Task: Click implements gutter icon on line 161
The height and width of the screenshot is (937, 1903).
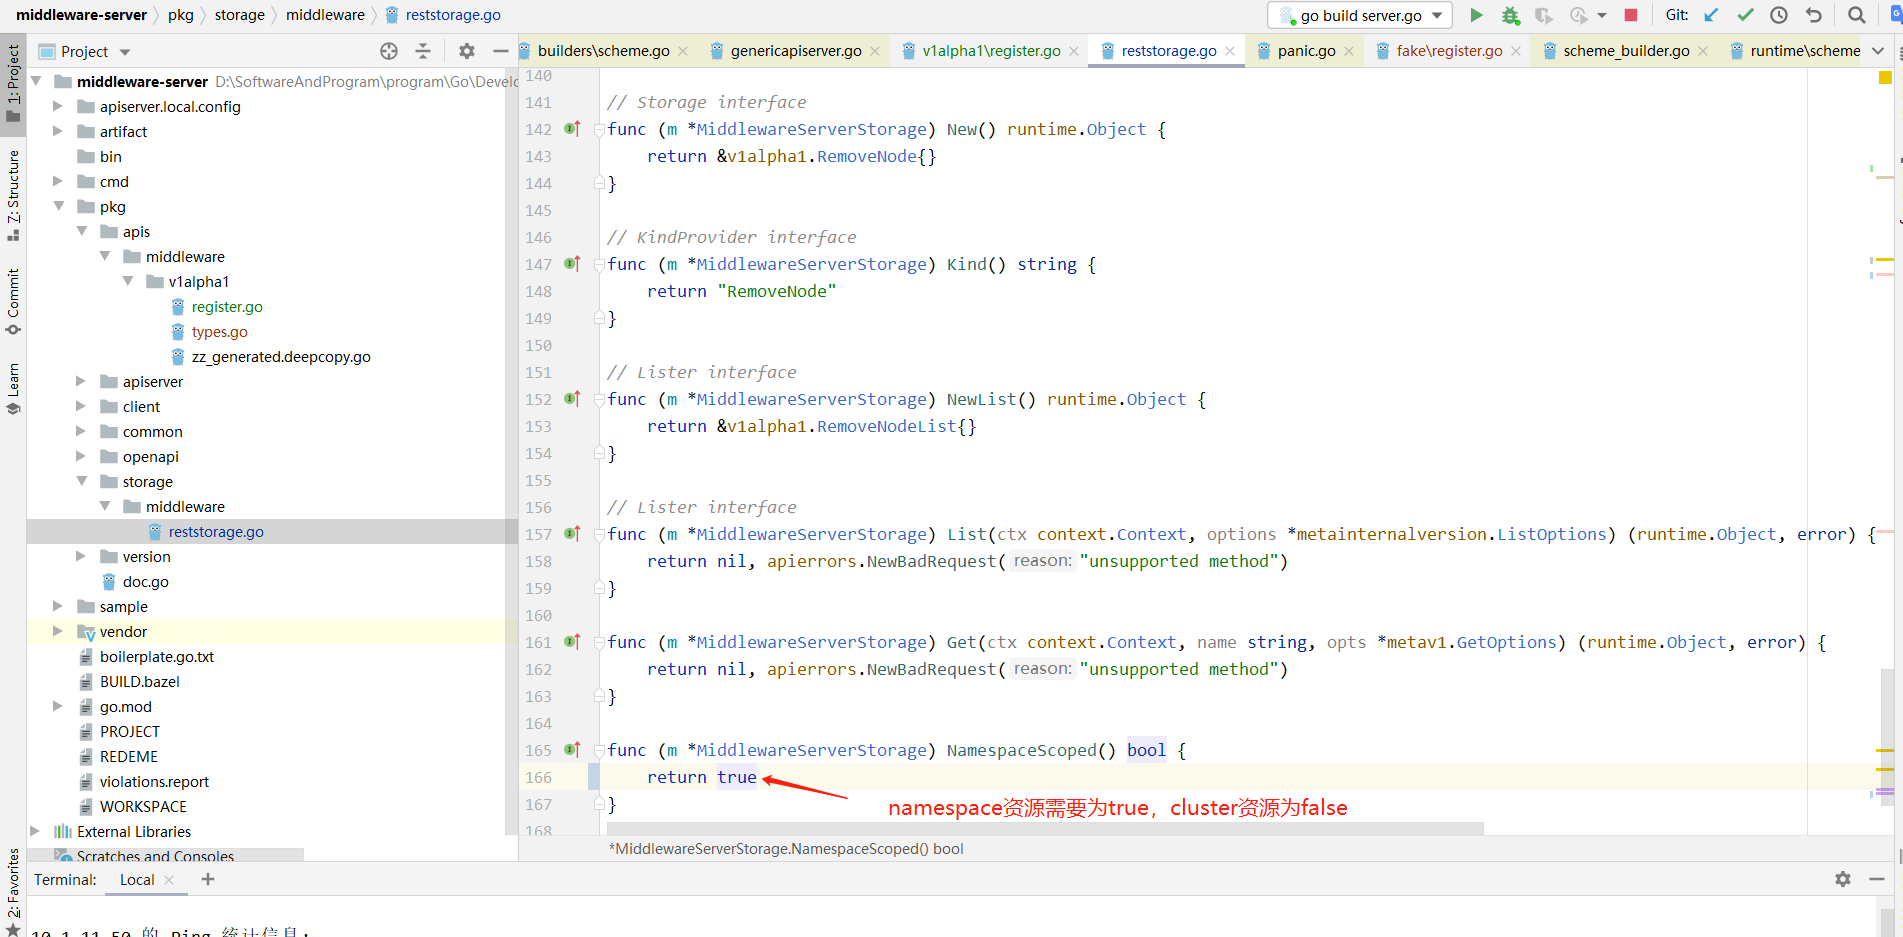Action: (x=572, y=642)
